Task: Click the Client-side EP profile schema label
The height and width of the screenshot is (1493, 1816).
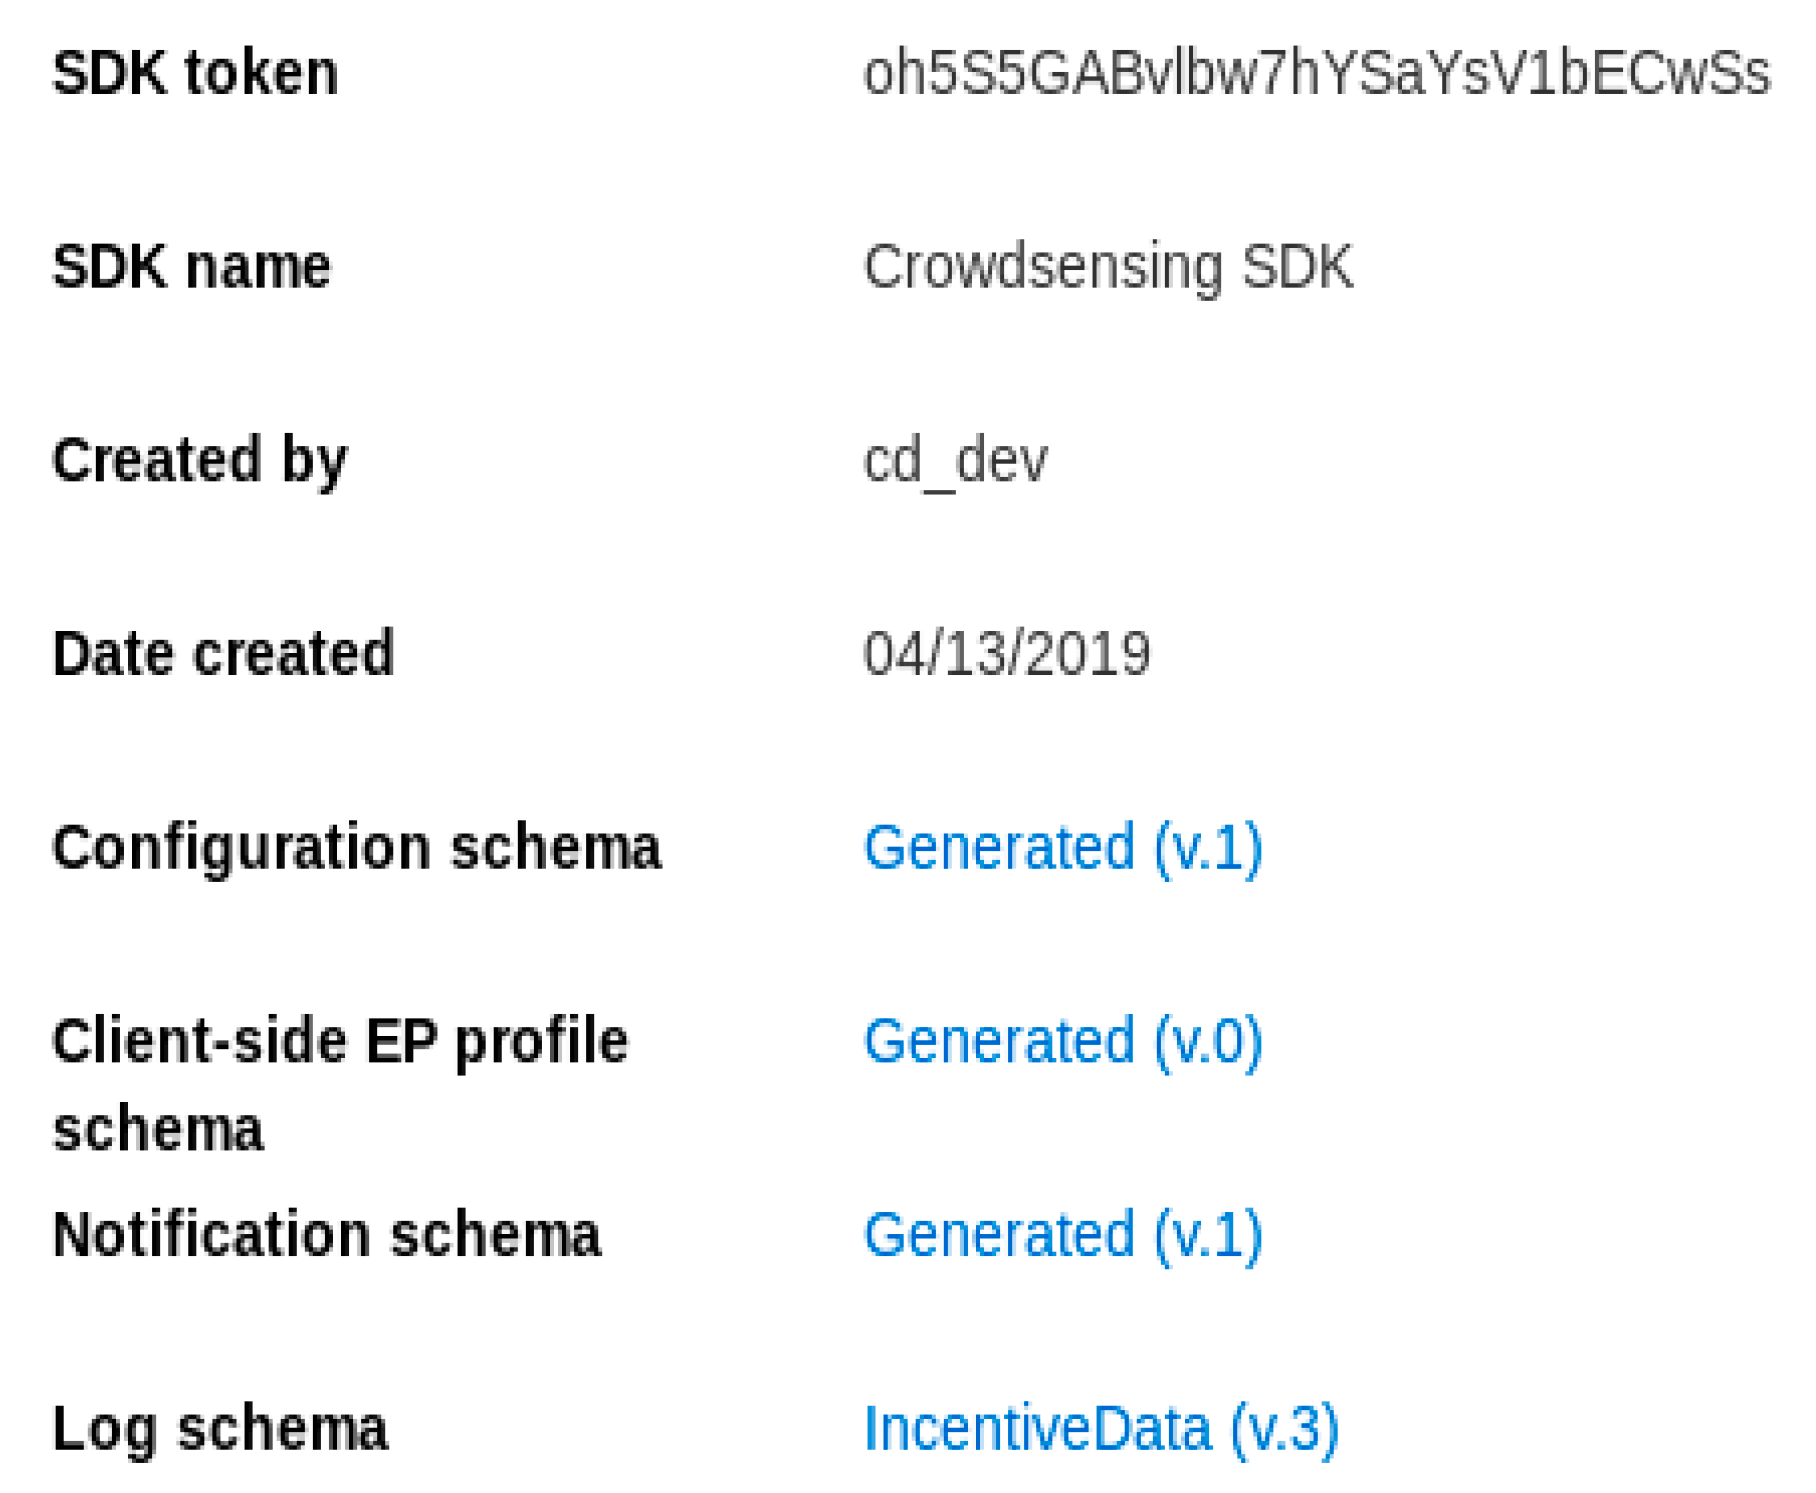Action: (340, 1084)
